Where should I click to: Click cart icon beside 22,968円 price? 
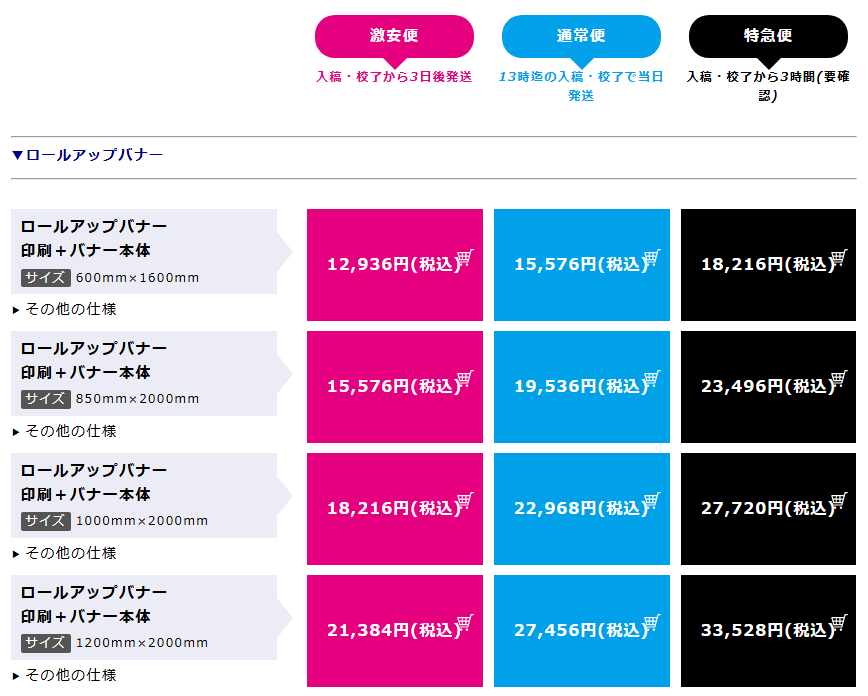(651, 502)
